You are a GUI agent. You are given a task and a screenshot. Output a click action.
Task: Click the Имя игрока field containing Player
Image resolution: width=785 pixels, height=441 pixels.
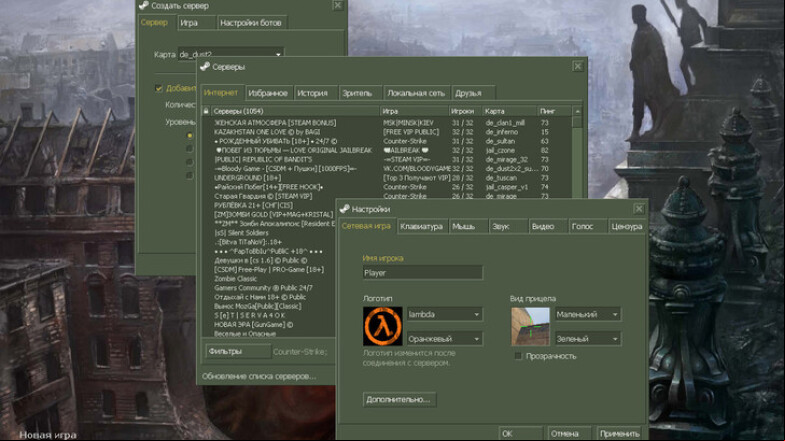click(423, 273)
